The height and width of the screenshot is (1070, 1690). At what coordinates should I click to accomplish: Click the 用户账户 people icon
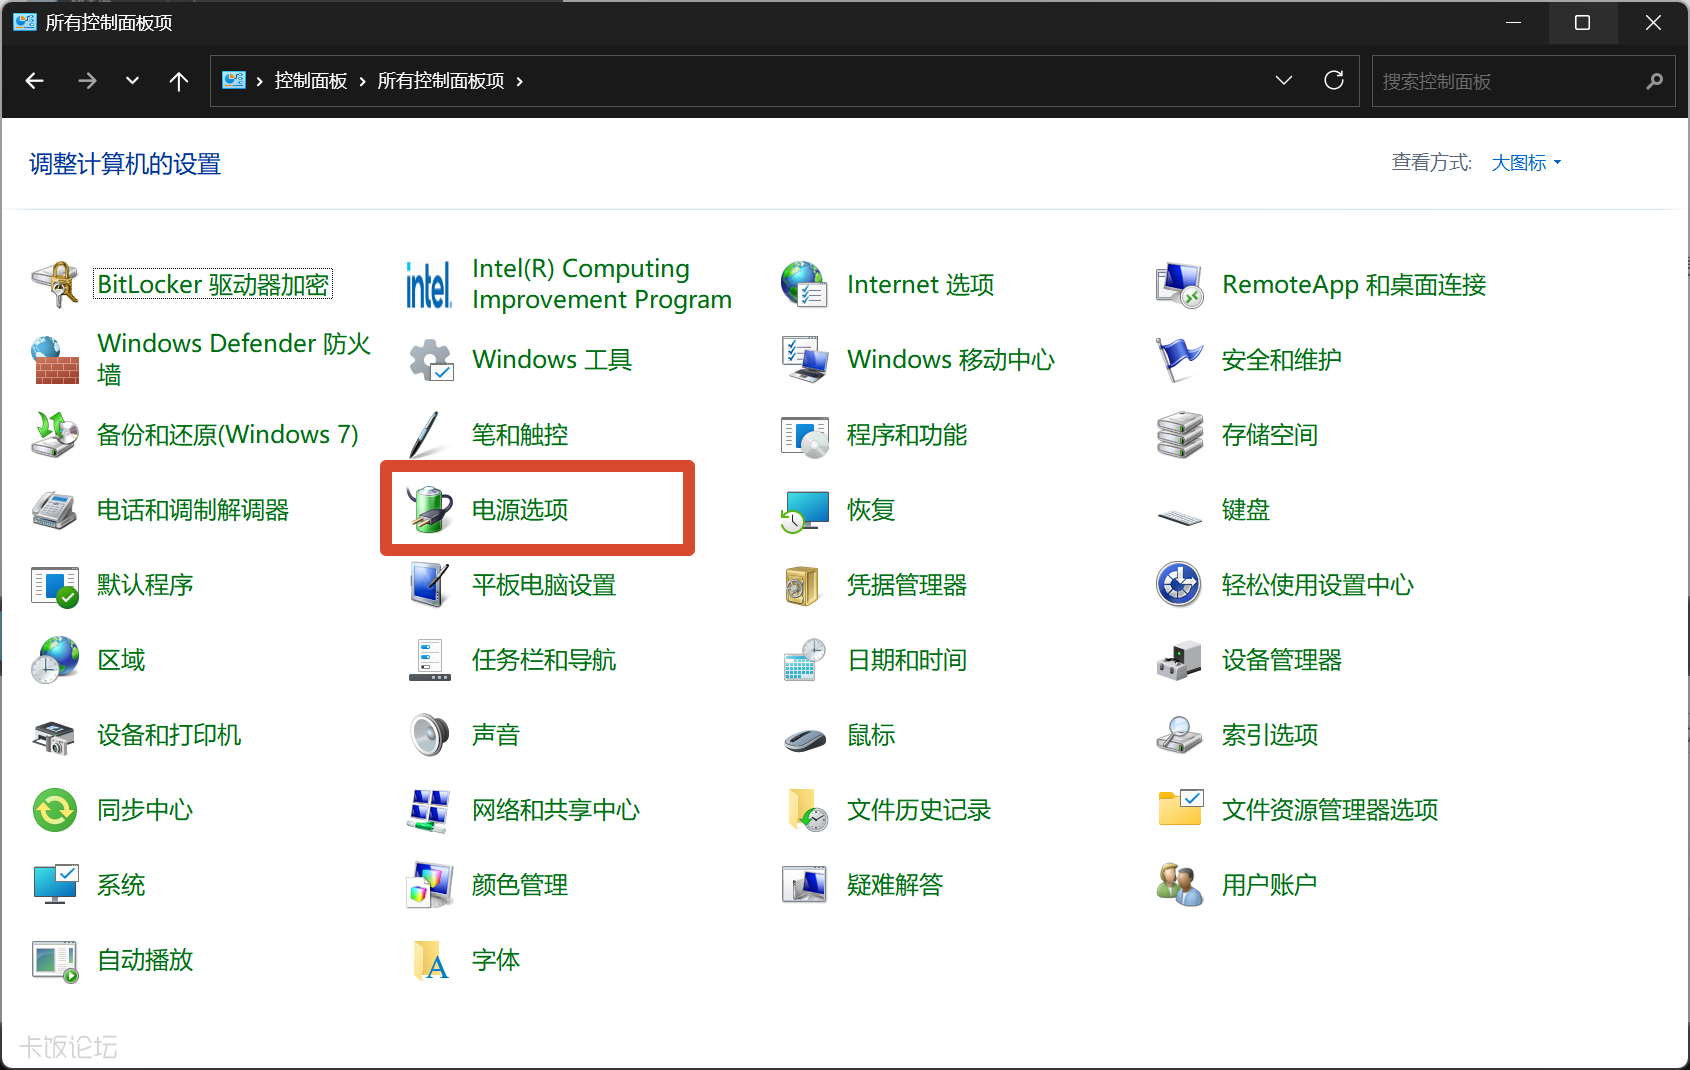pyautogui.click(x=1180, y=885)
